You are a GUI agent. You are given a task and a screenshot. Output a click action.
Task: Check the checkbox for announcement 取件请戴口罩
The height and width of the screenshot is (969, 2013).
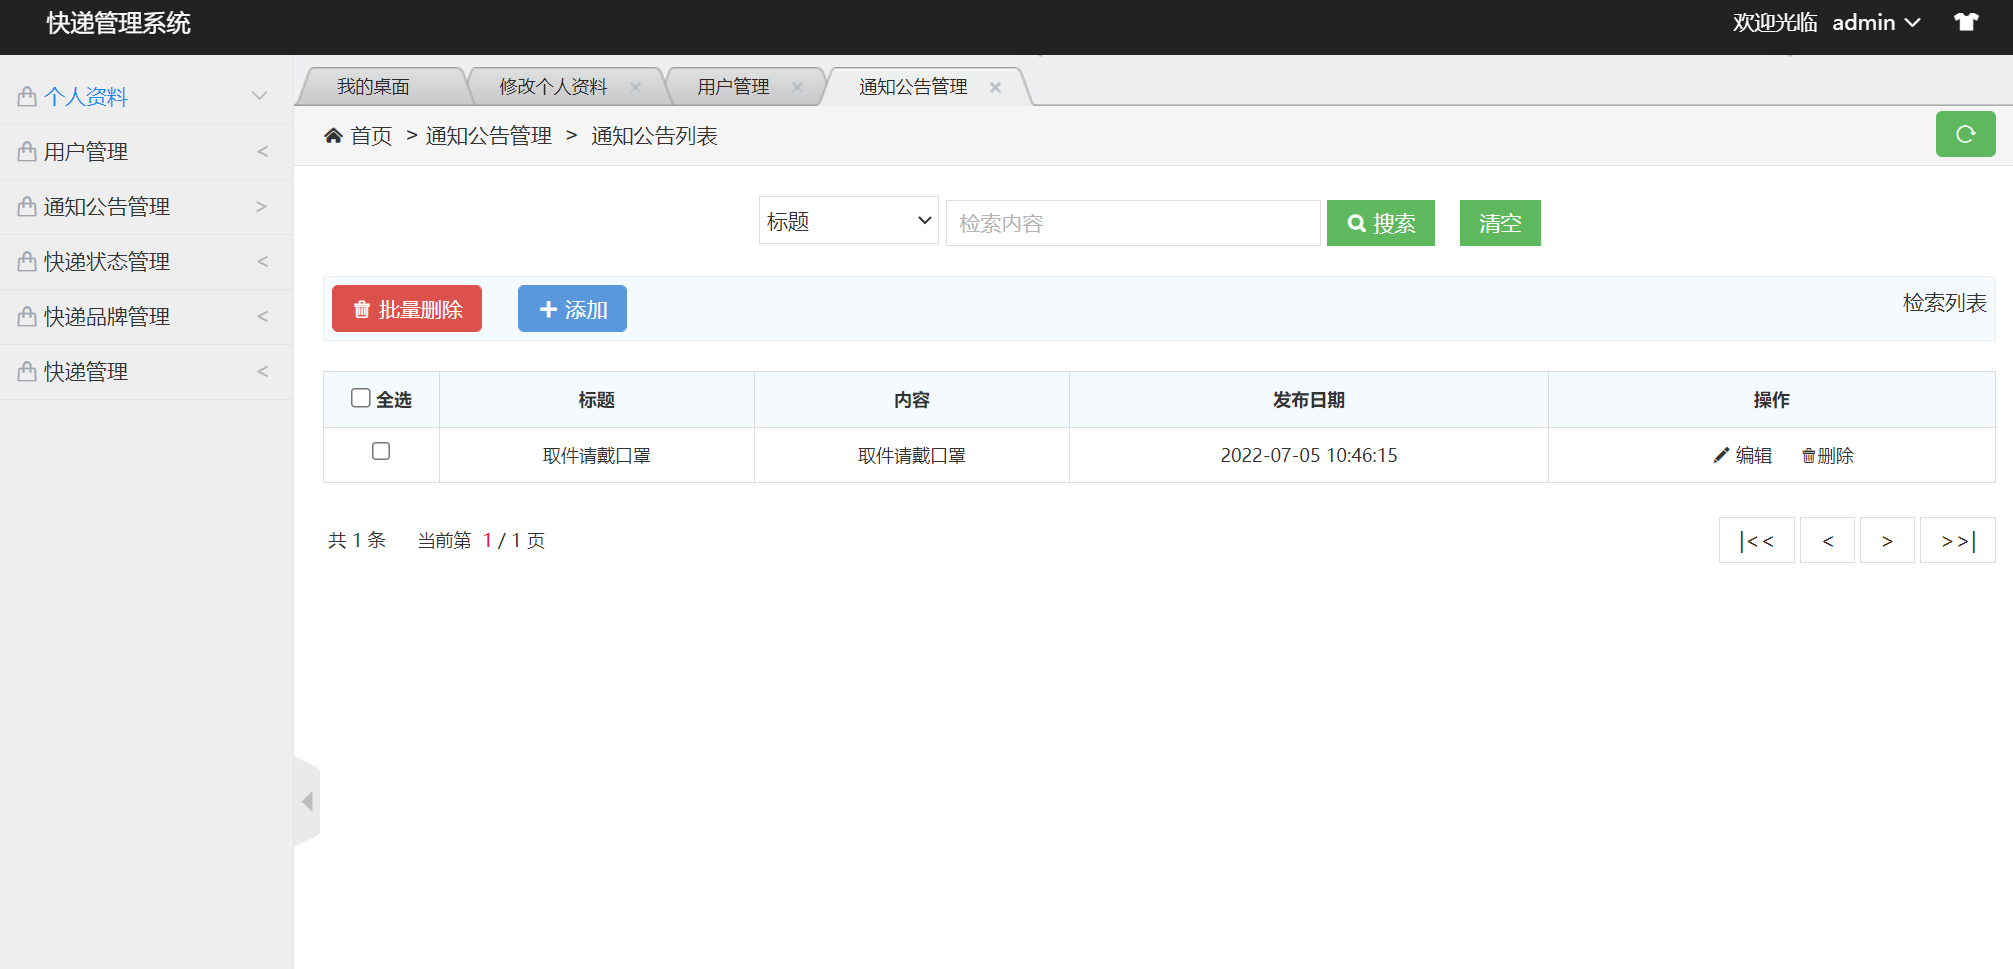click(381, 452)
